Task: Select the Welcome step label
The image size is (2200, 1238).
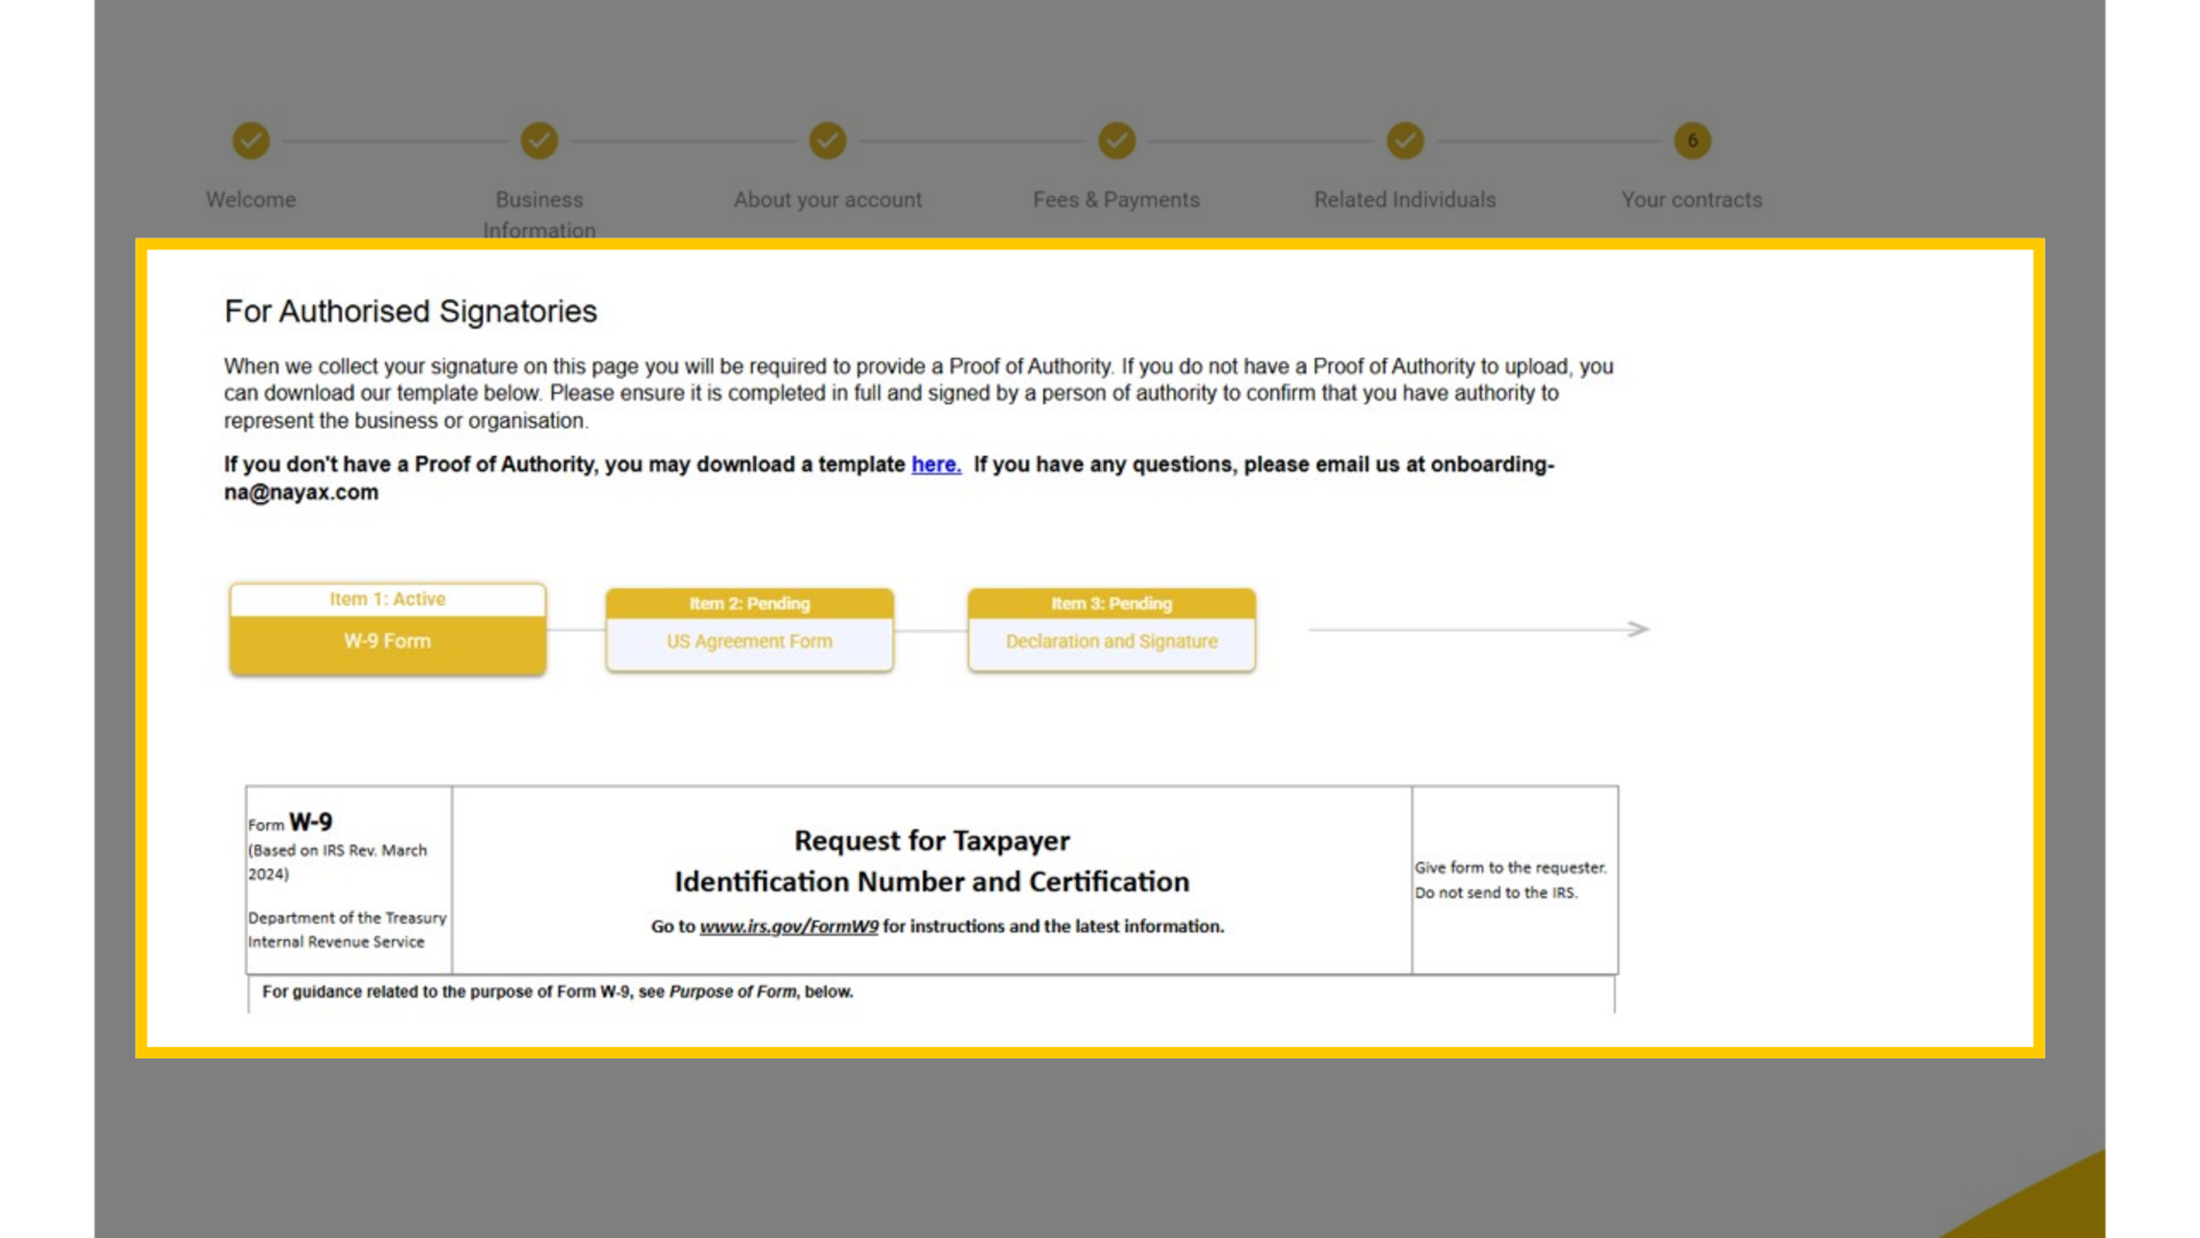Action: 251,200
